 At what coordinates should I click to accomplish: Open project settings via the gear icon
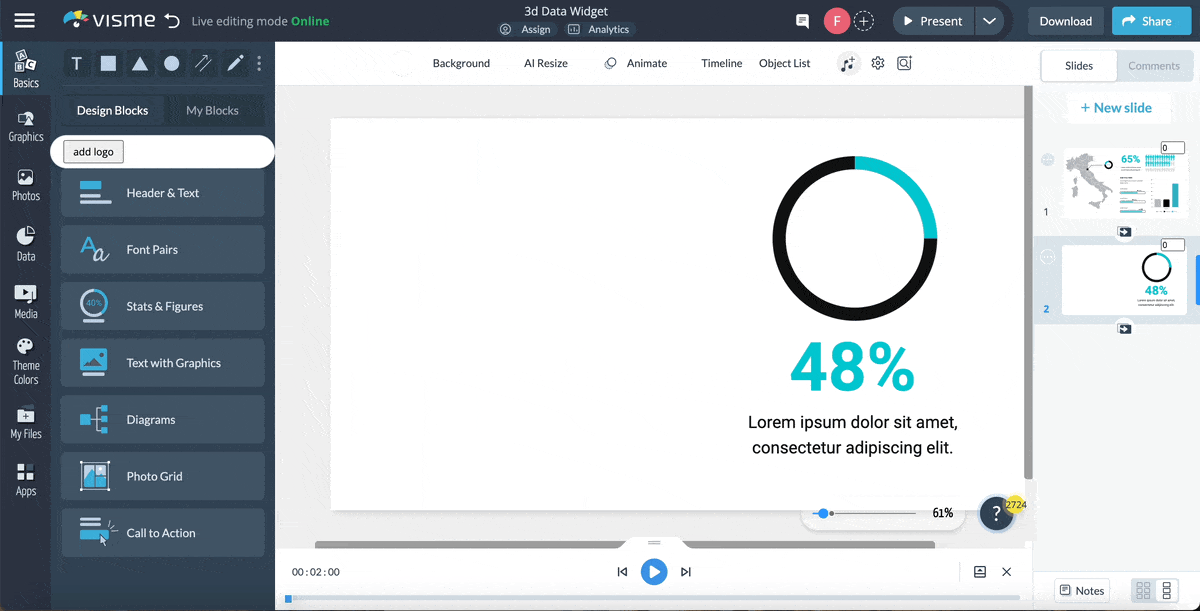[877, 63]
